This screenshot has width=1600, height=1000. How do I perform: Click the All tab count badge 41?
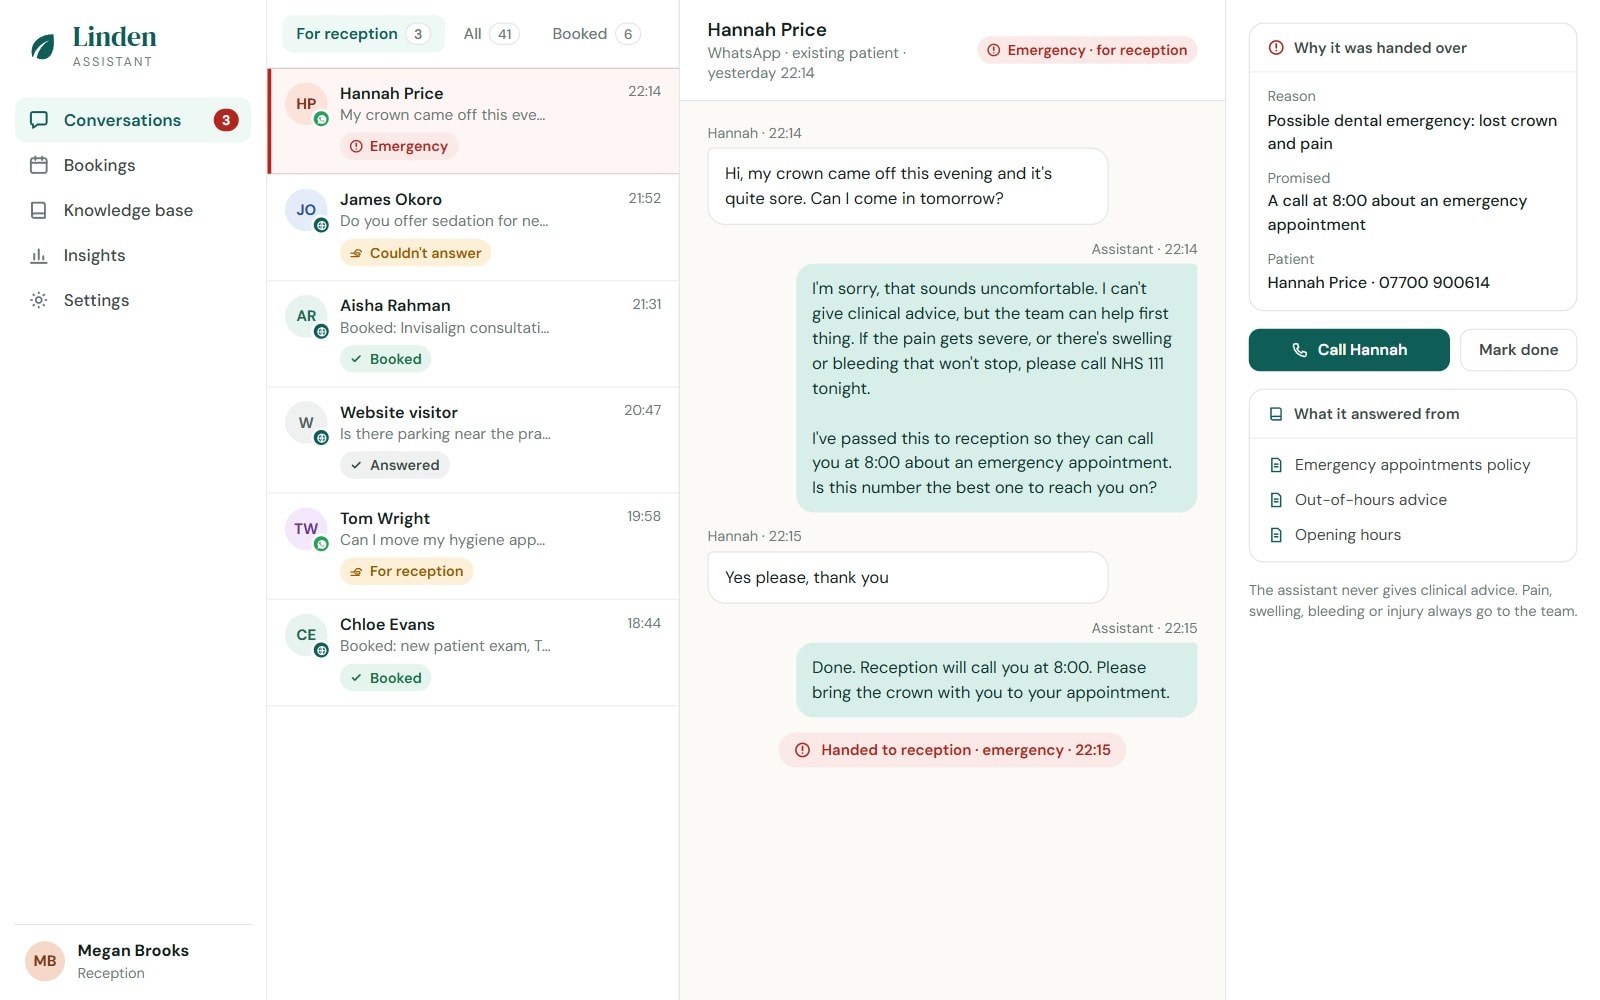click(505, 34)
